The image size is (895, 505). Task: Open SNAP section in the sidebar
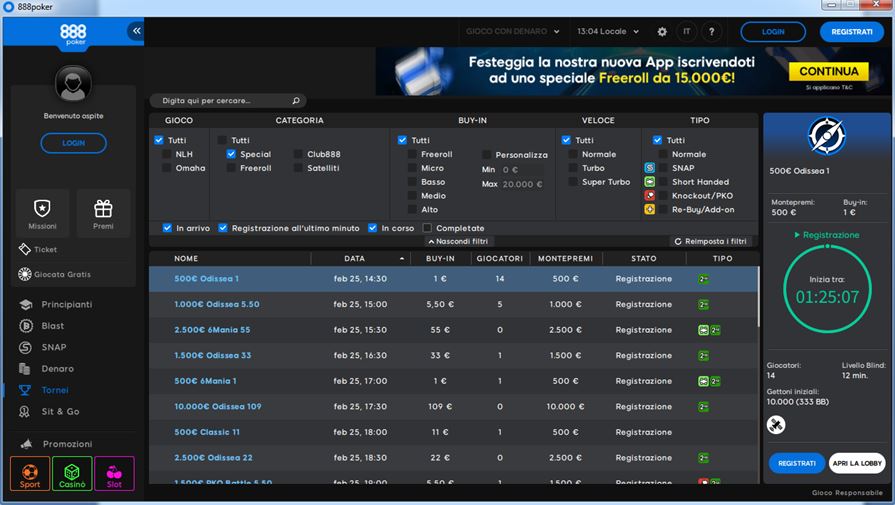pos(54,348)
